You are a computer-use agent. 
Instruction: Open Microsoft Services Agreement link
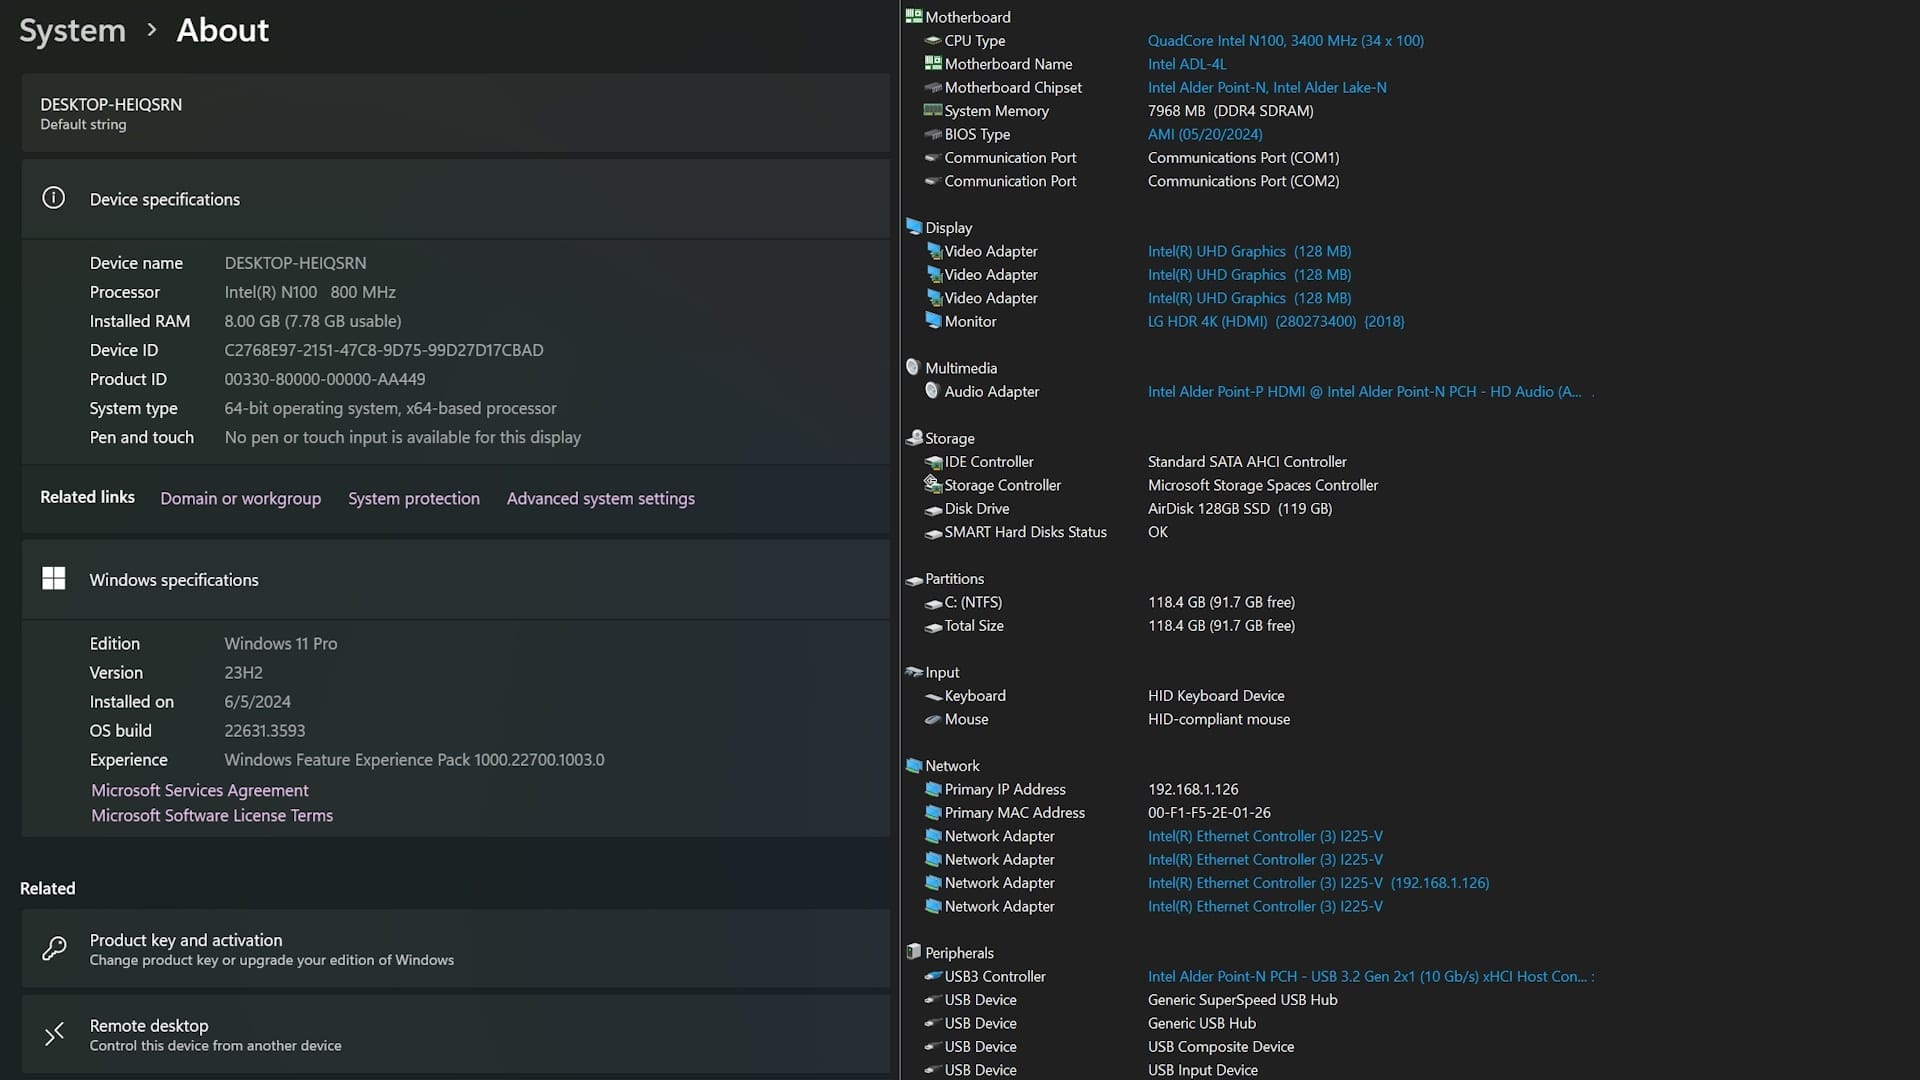click(200, 790)
